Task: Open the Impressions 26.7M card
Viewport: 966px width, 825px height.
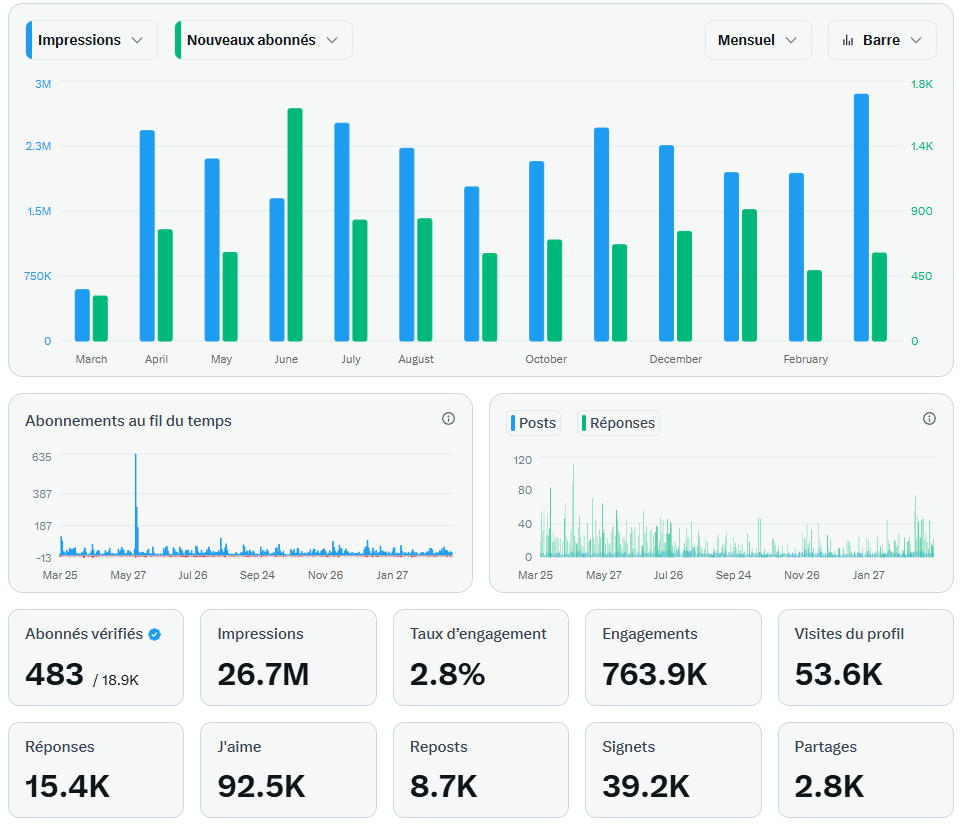Action: click(x=288, y=657)
